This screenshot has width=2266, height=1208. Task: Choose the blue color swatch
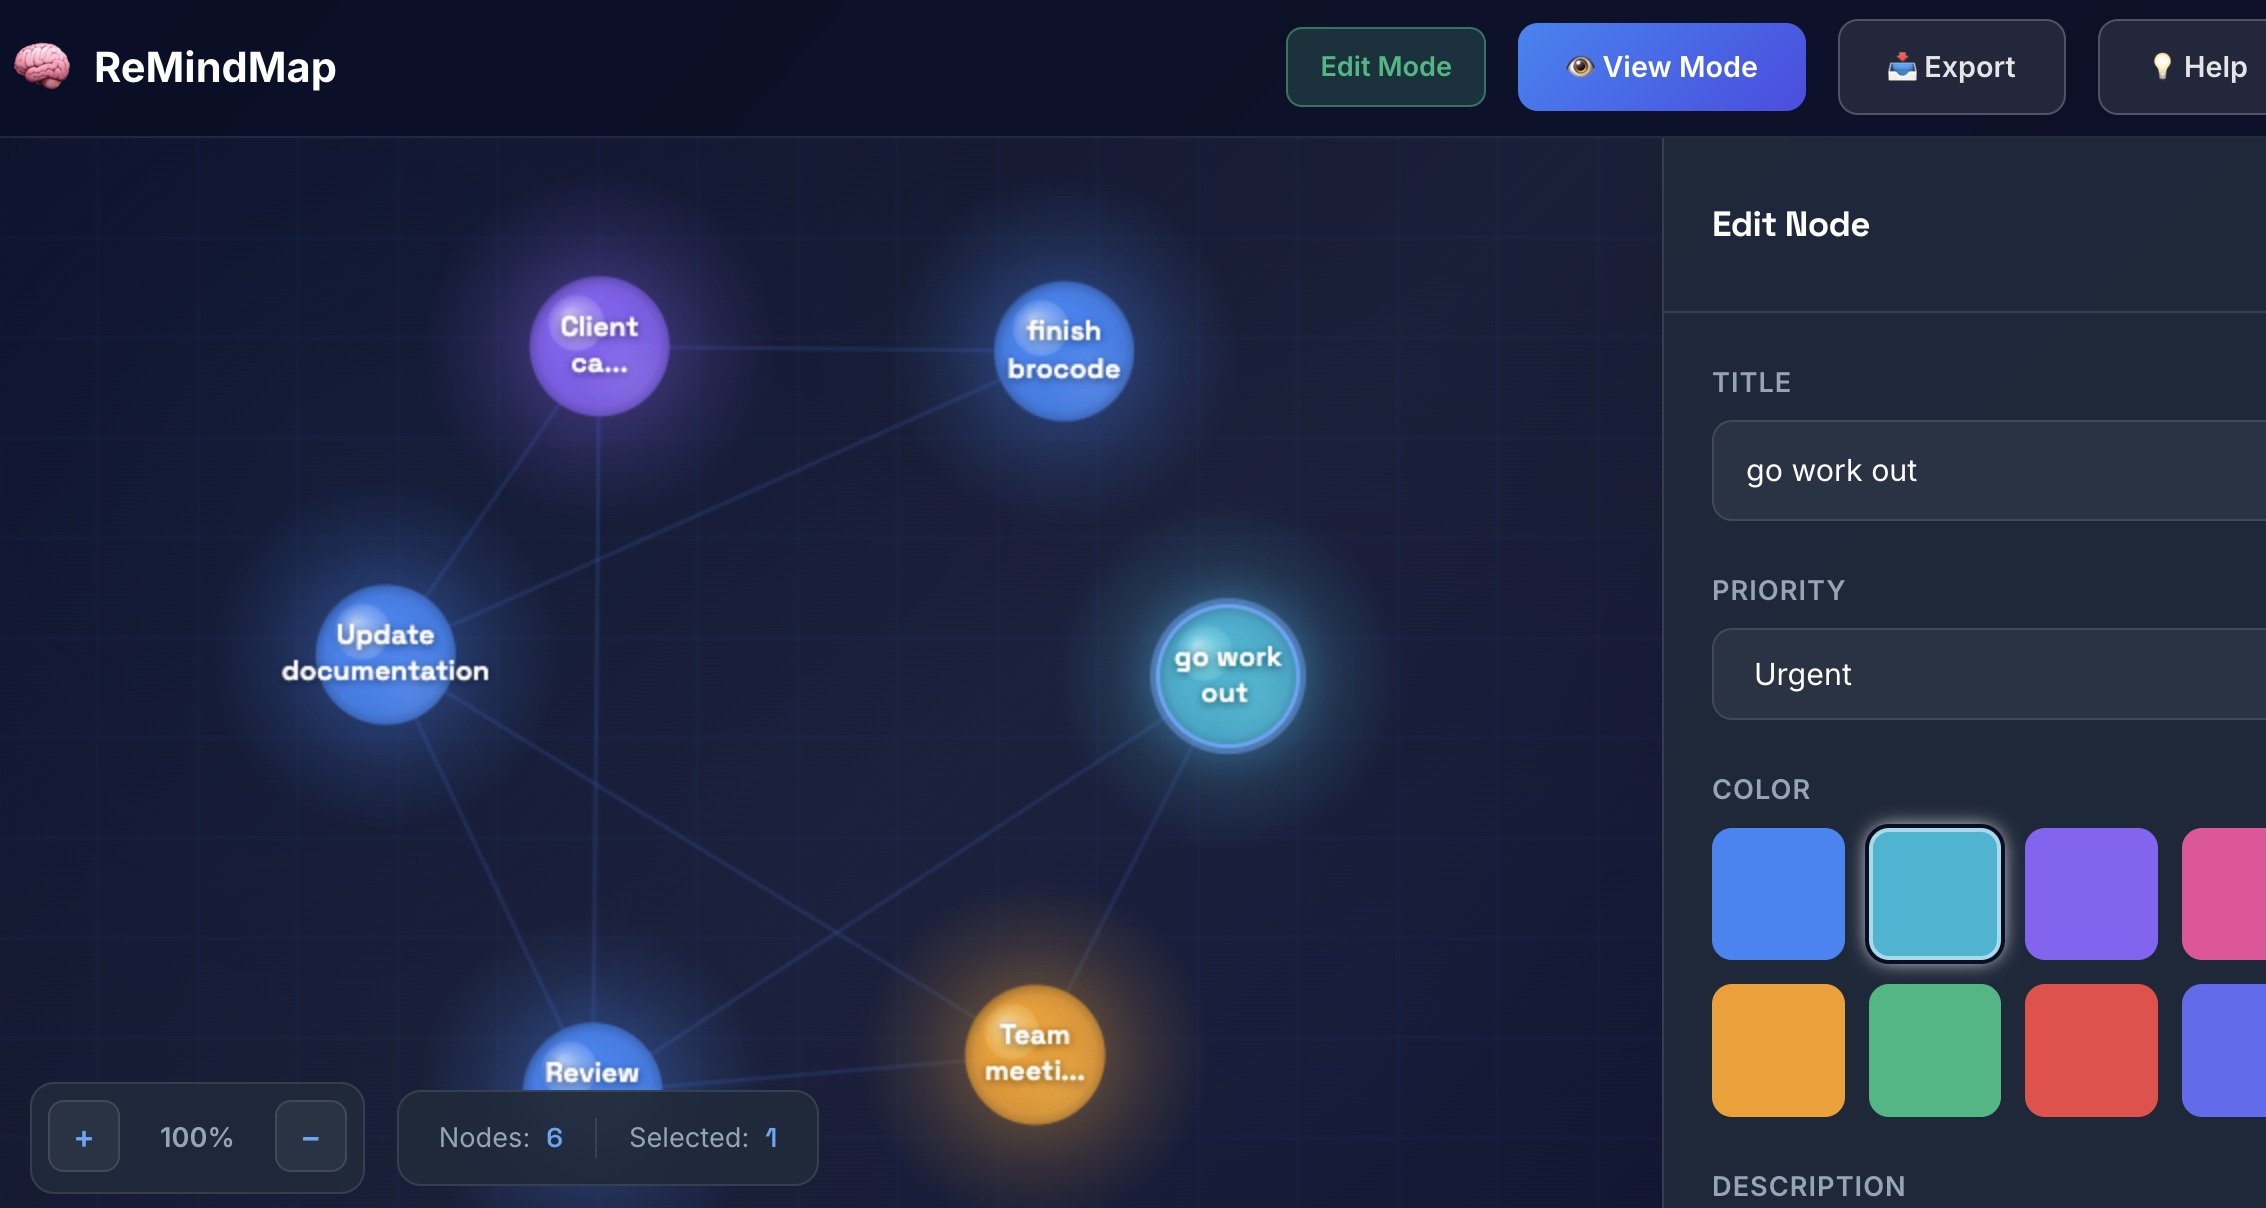1778,894
